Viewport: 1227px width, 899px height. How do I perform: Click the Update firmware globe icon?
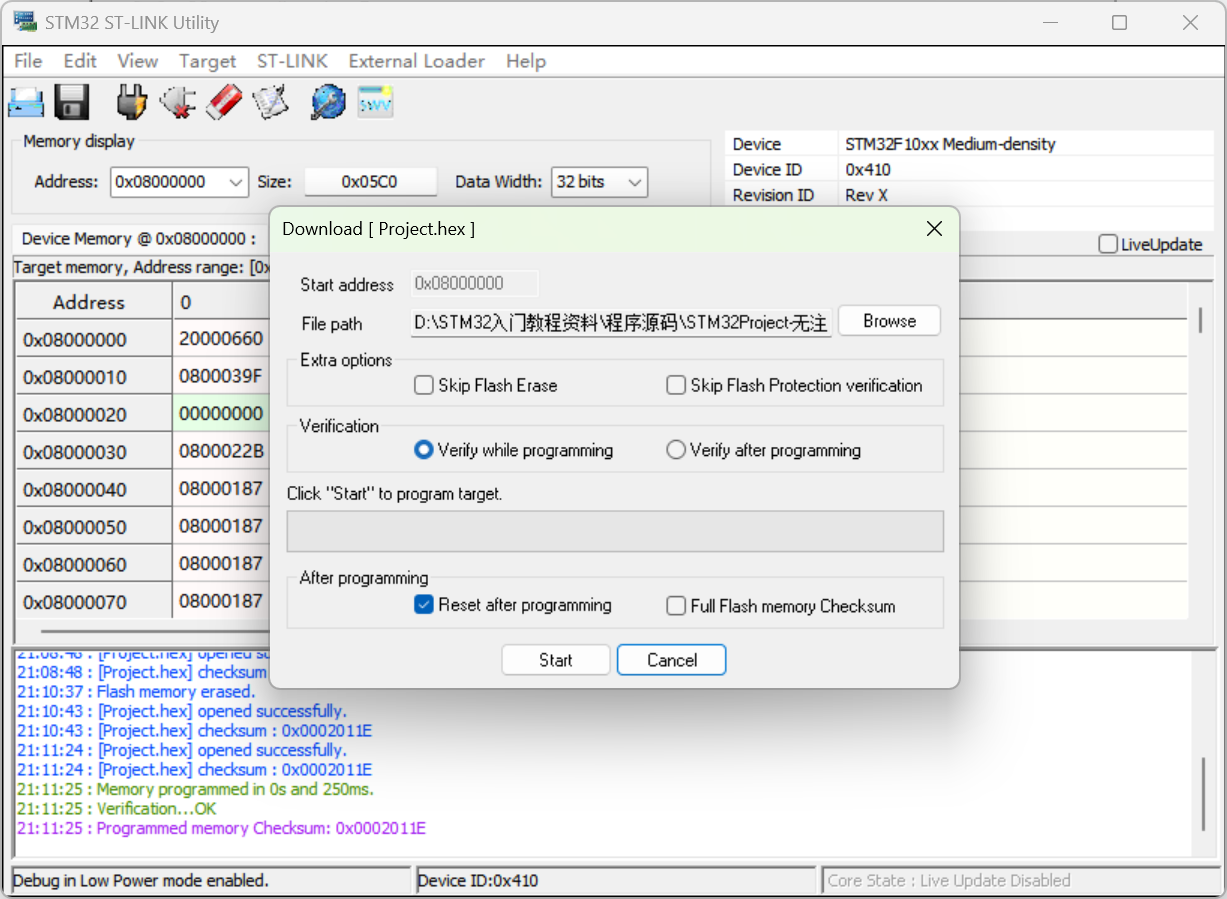(x=327, y=102)
